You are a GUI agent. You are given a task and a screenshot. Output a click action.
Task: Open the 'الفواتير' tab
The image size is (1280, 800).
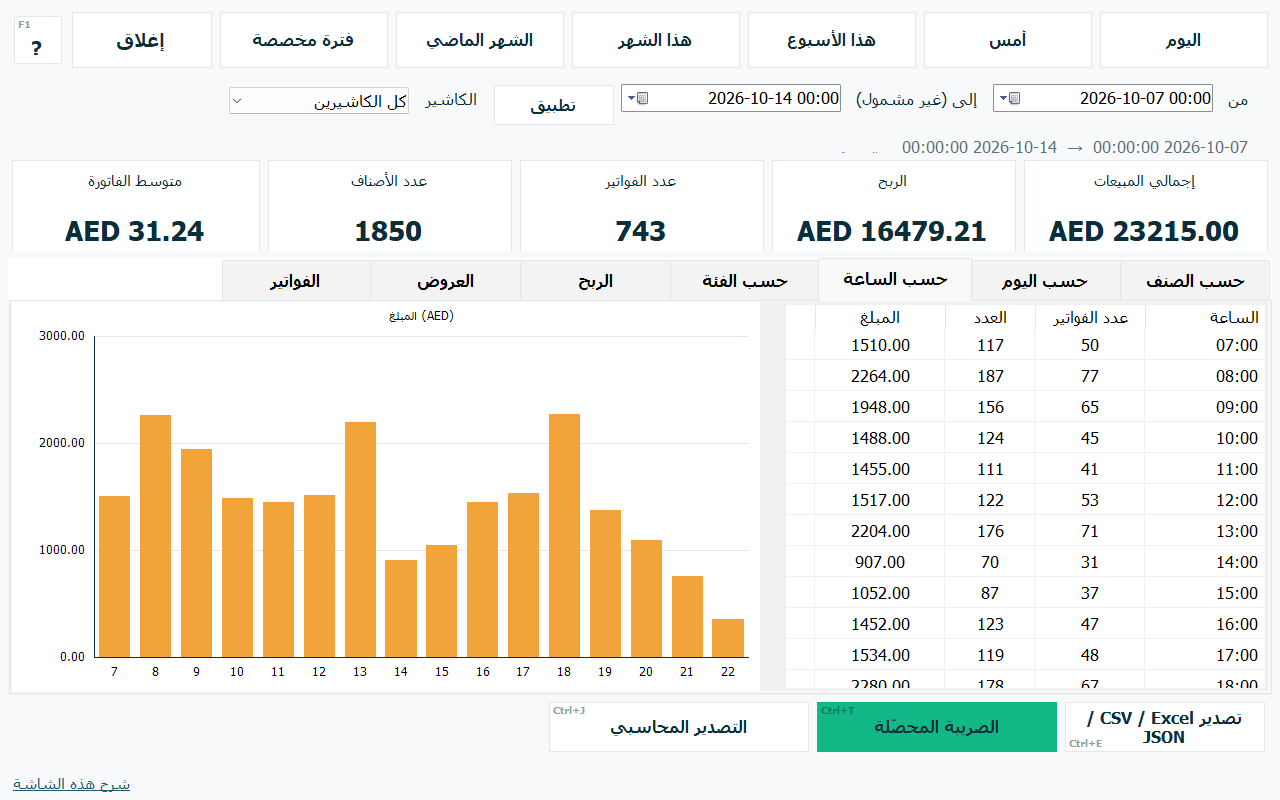pos(296,281)
